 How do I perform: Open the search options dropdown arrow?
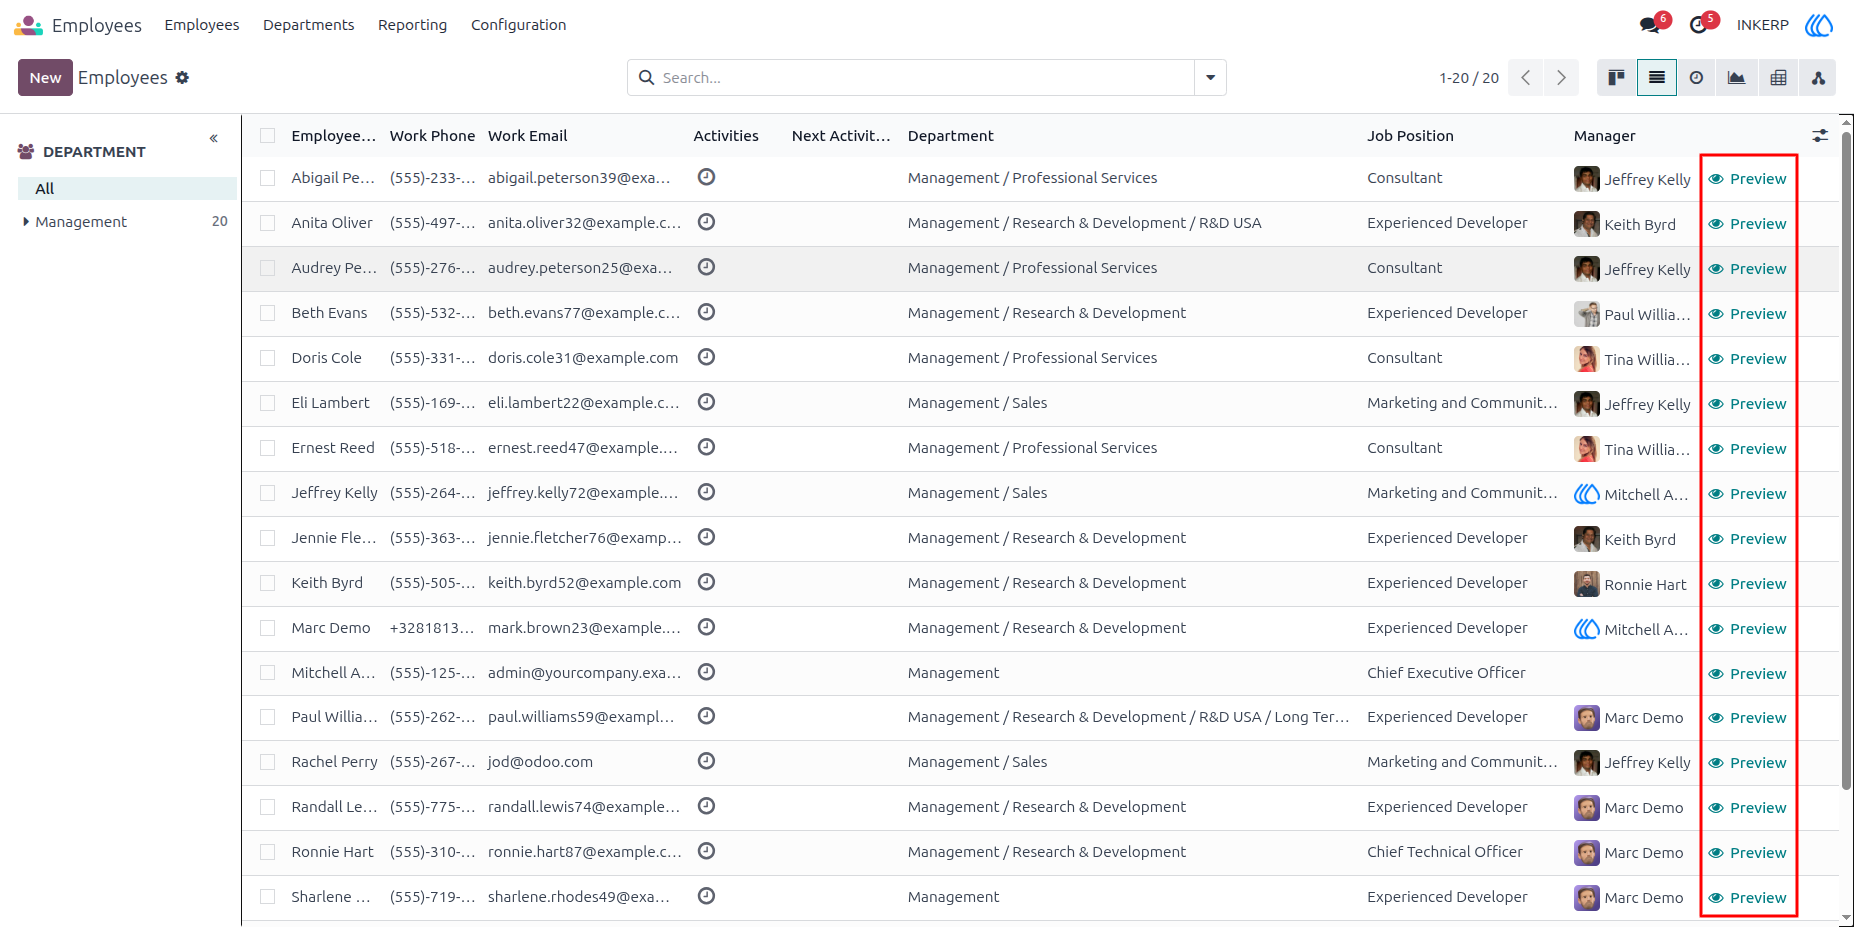point(1210,78)
